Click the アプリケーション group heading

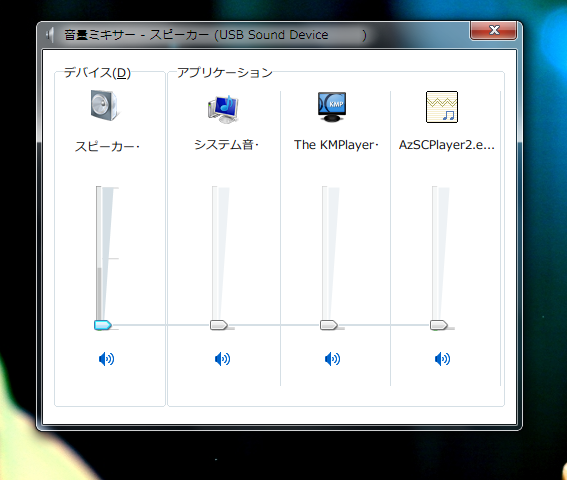coord(225,73)
